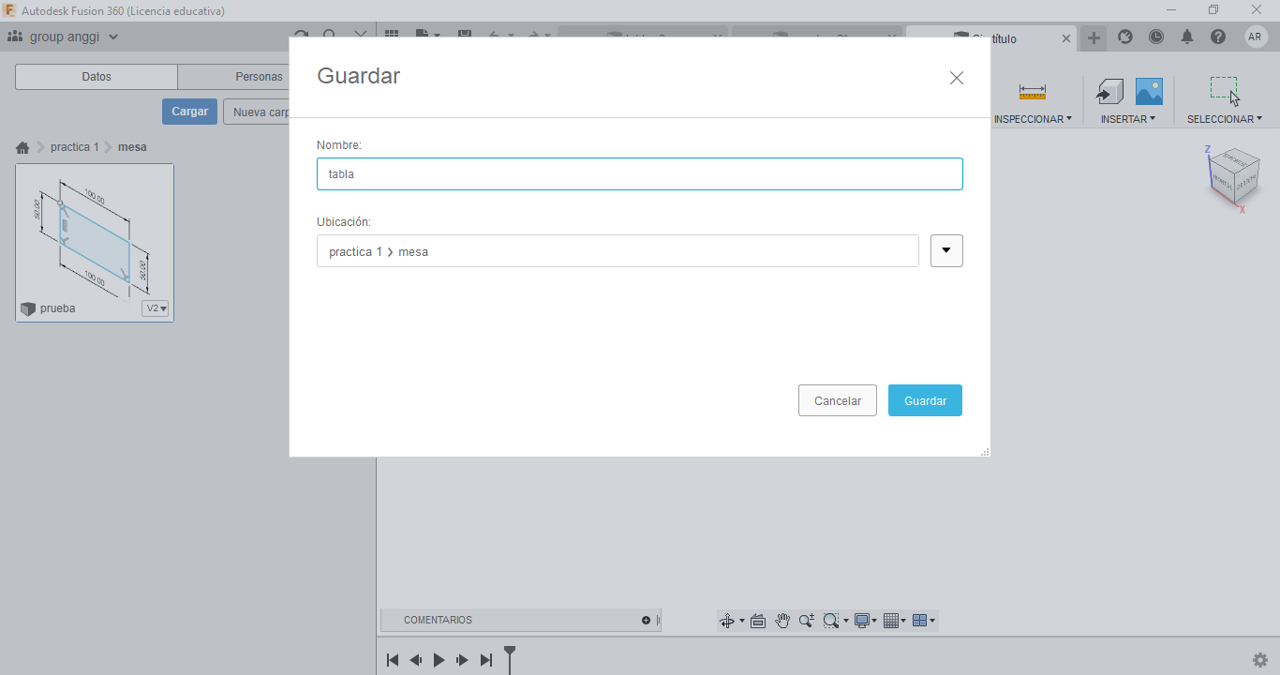Viewport: 1280px width, 675px height.
Task: Open the V2 version dropdown on prueba
Action: pos(155,309)
